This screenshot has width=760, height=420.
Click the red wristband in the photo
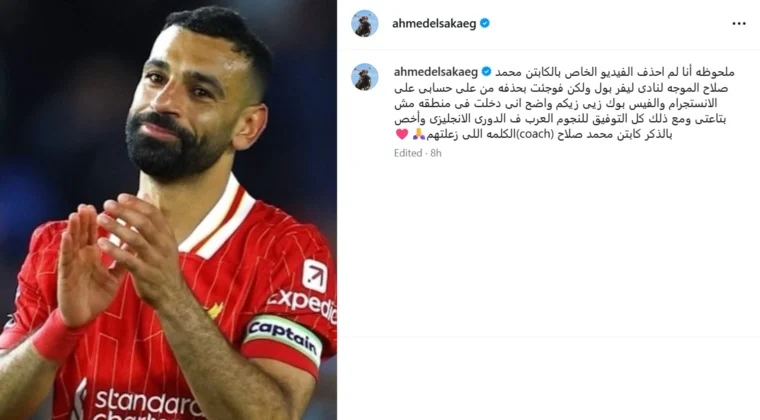(x=52, y=337)
